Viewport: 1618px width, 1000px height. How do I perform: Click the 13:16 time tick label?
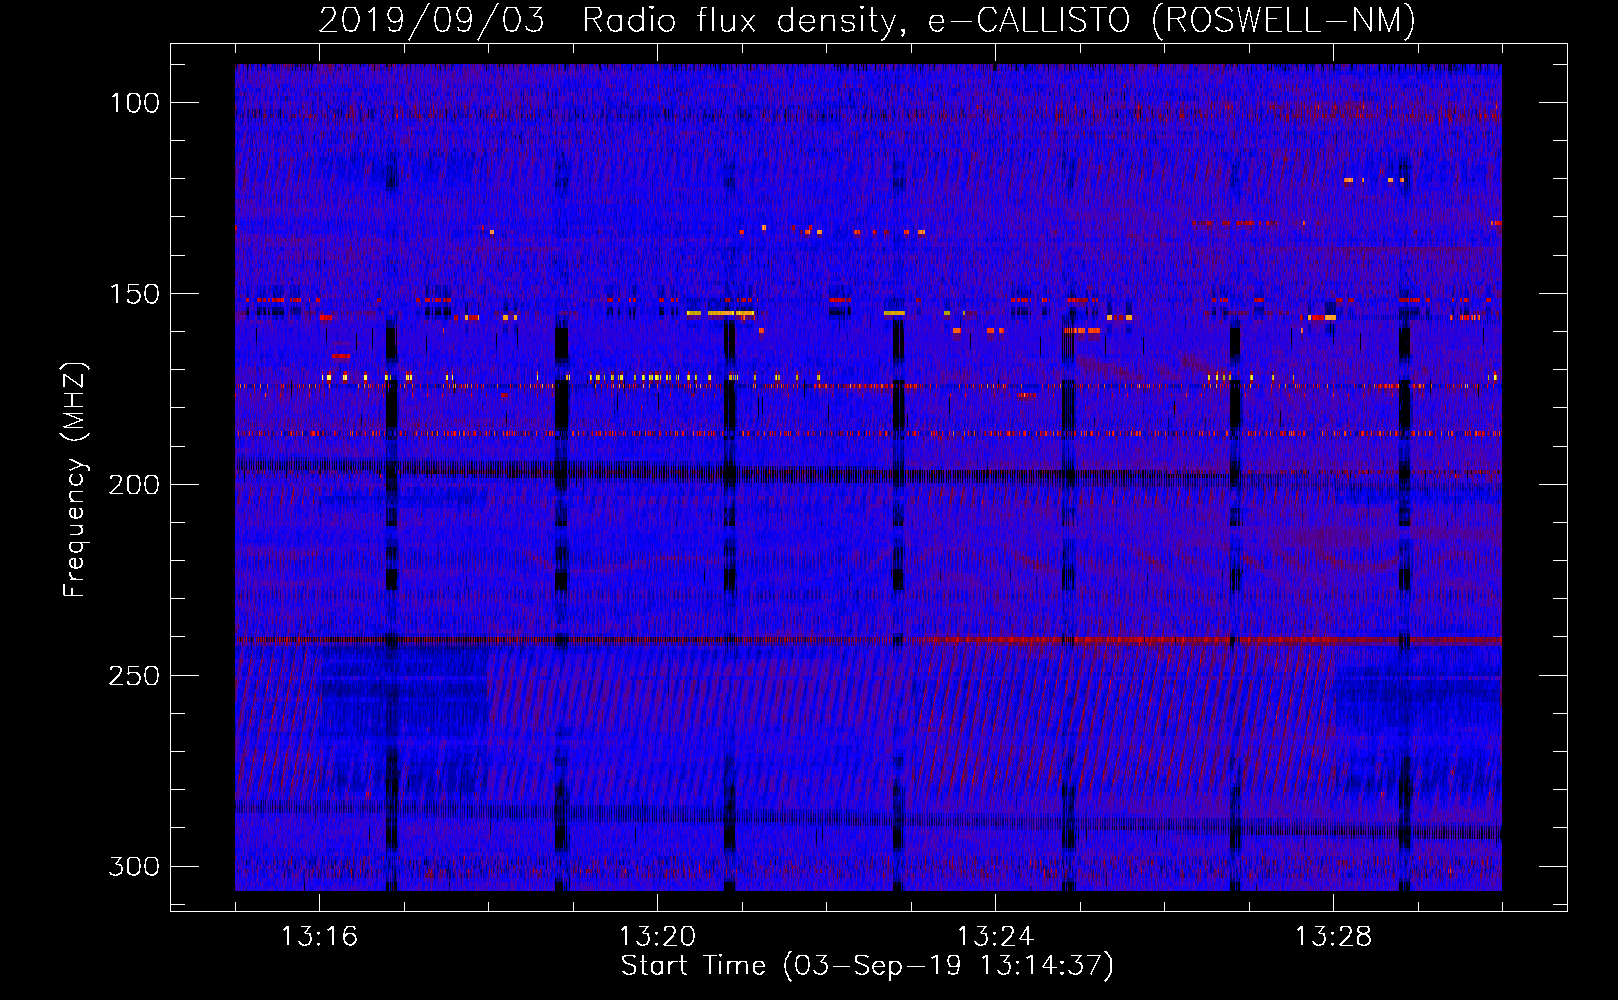tap(319, 937)
